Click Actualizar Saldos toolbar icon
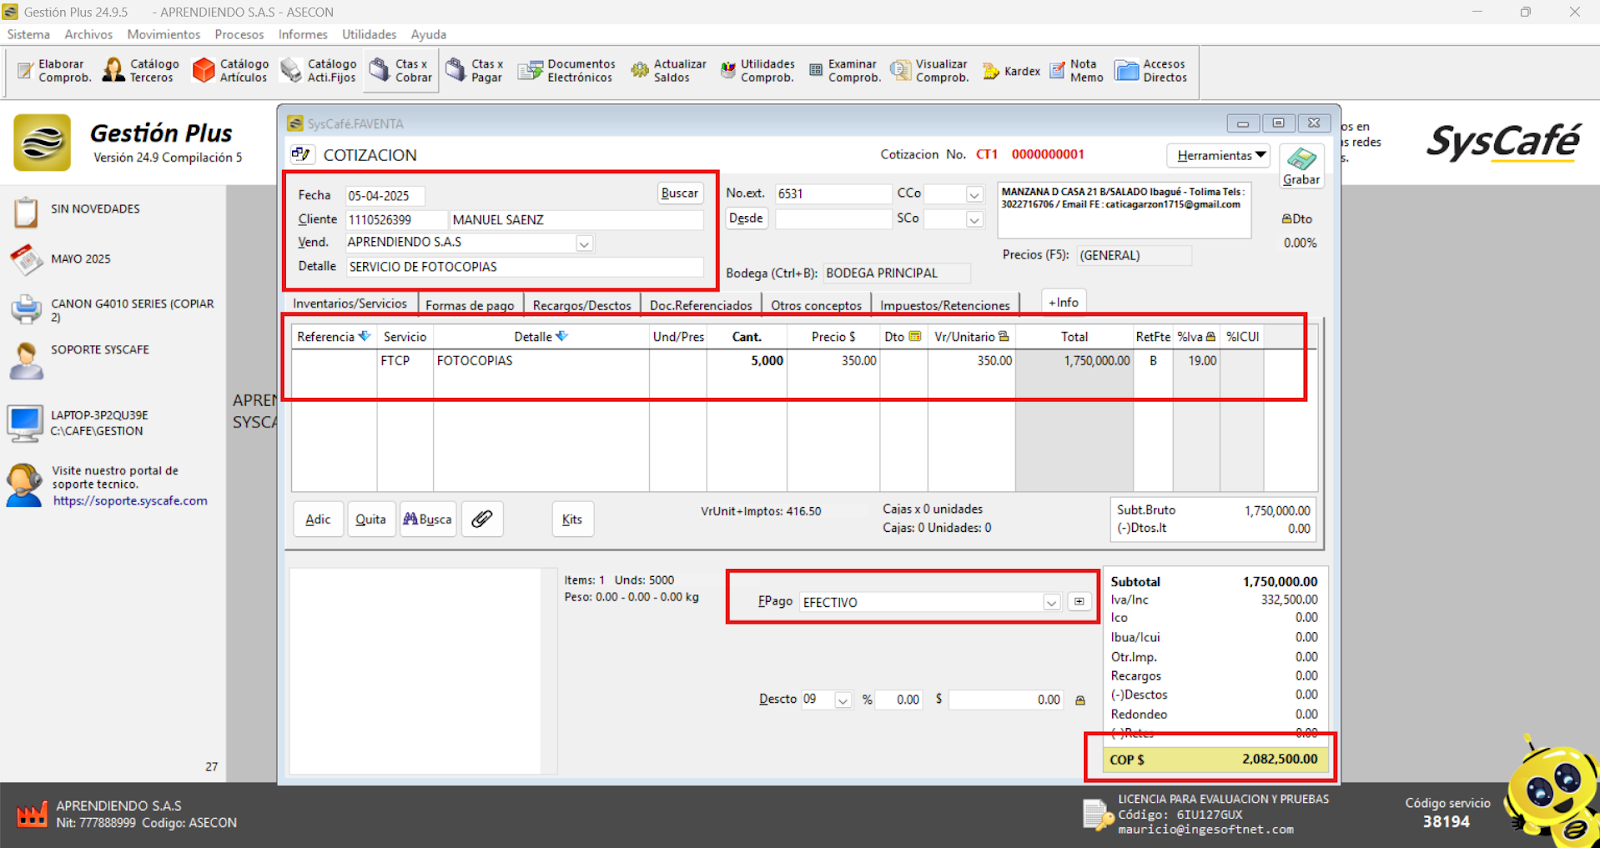This screenshot has height=848, width=1600. pyautogui.click(x=668, y=70)
